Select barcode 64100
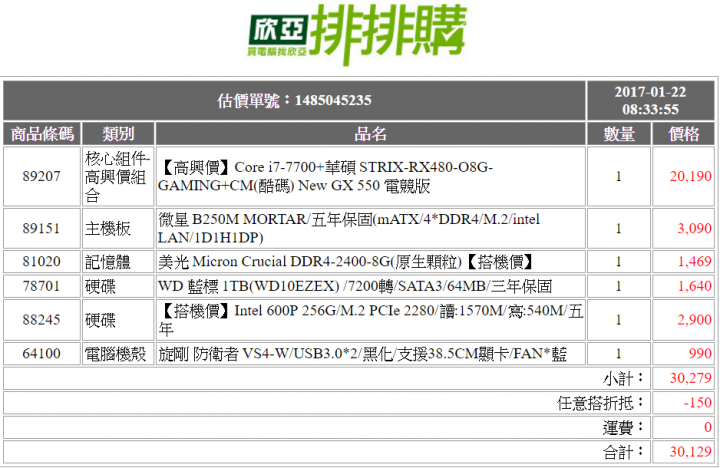This screenshot has height=468, width=720. point(42,354)
